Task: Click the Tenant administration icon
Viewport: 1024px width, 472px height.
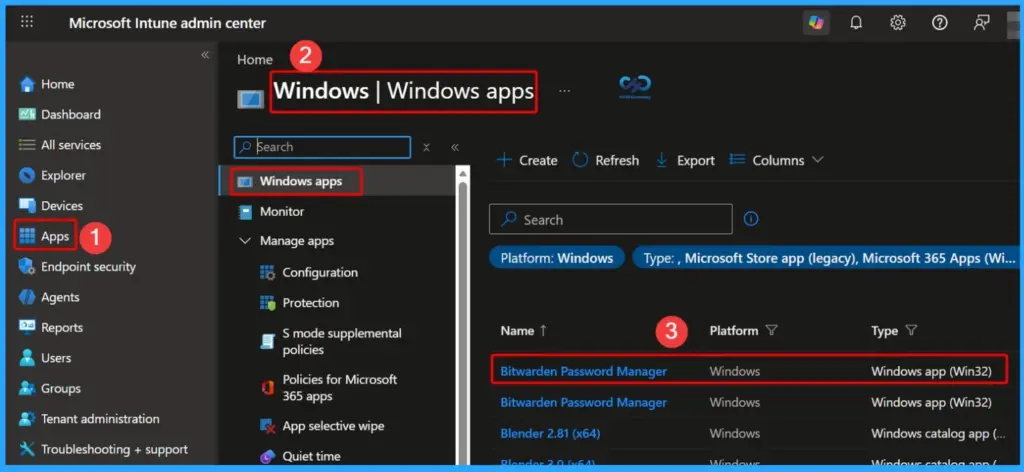Action: pos(27,418)
